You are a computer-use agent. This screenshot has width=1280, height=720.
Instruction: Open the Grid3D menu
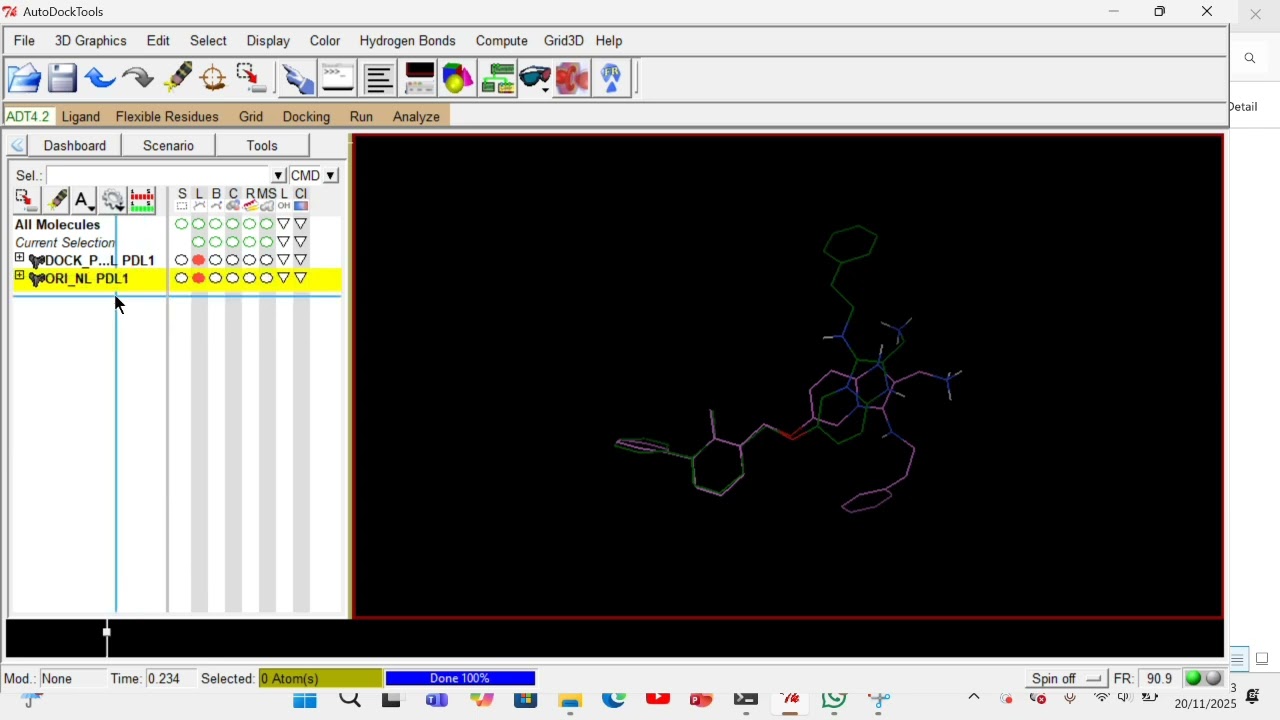coord(564,41)
